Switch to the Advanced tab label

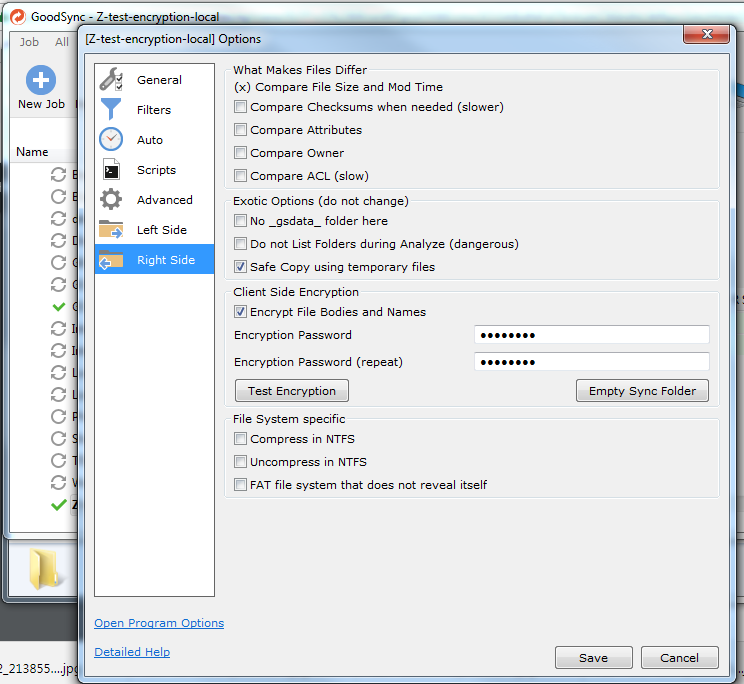(165, 200)
